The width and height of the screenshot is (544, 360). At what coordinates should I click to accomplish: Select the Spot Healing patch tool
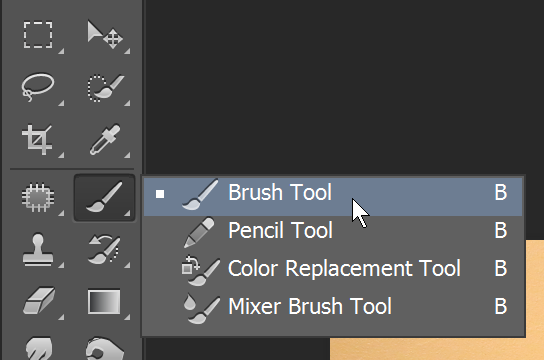38,198
